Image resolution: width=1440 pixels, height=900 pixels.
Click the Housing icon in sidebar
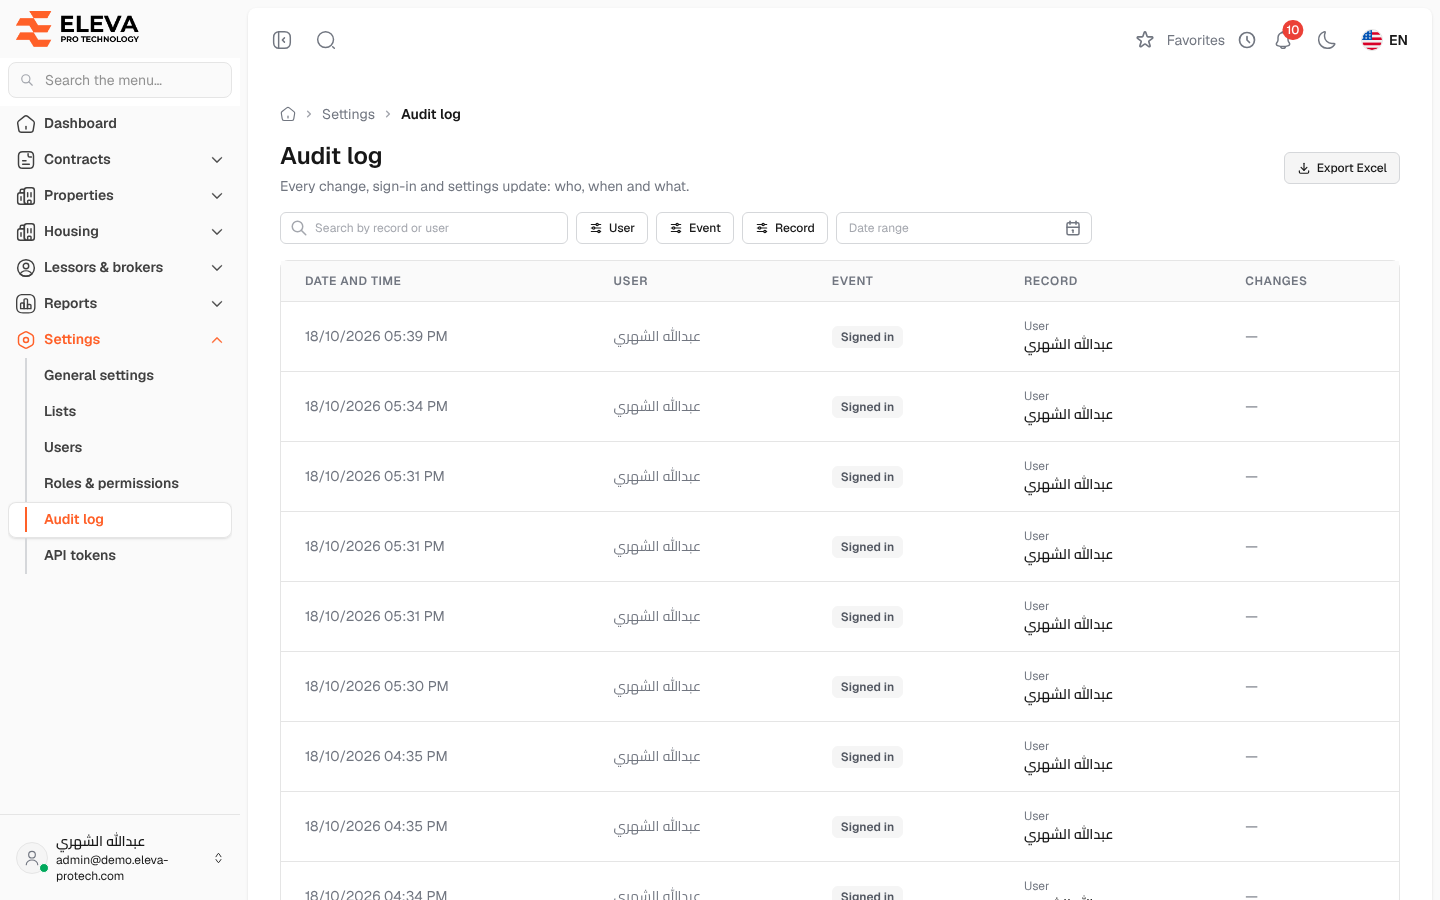[26, 231]
